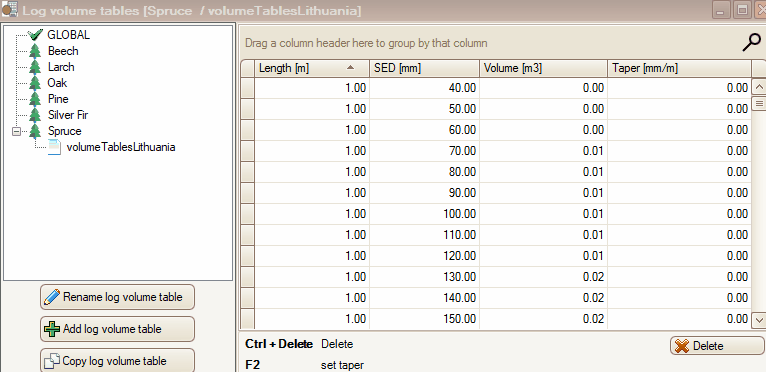Click the SED cell showing 50.00

424,109
